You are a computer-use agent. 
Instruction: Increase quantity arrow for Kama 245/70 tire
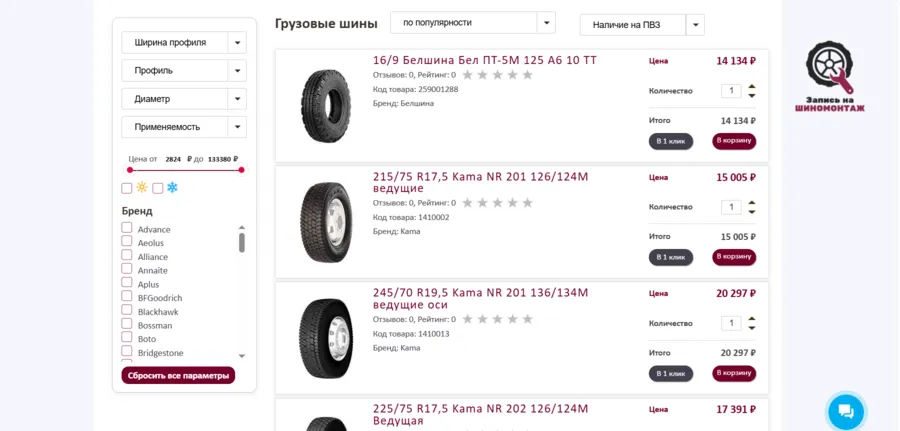pyautogui.click(x=752, y=319)
